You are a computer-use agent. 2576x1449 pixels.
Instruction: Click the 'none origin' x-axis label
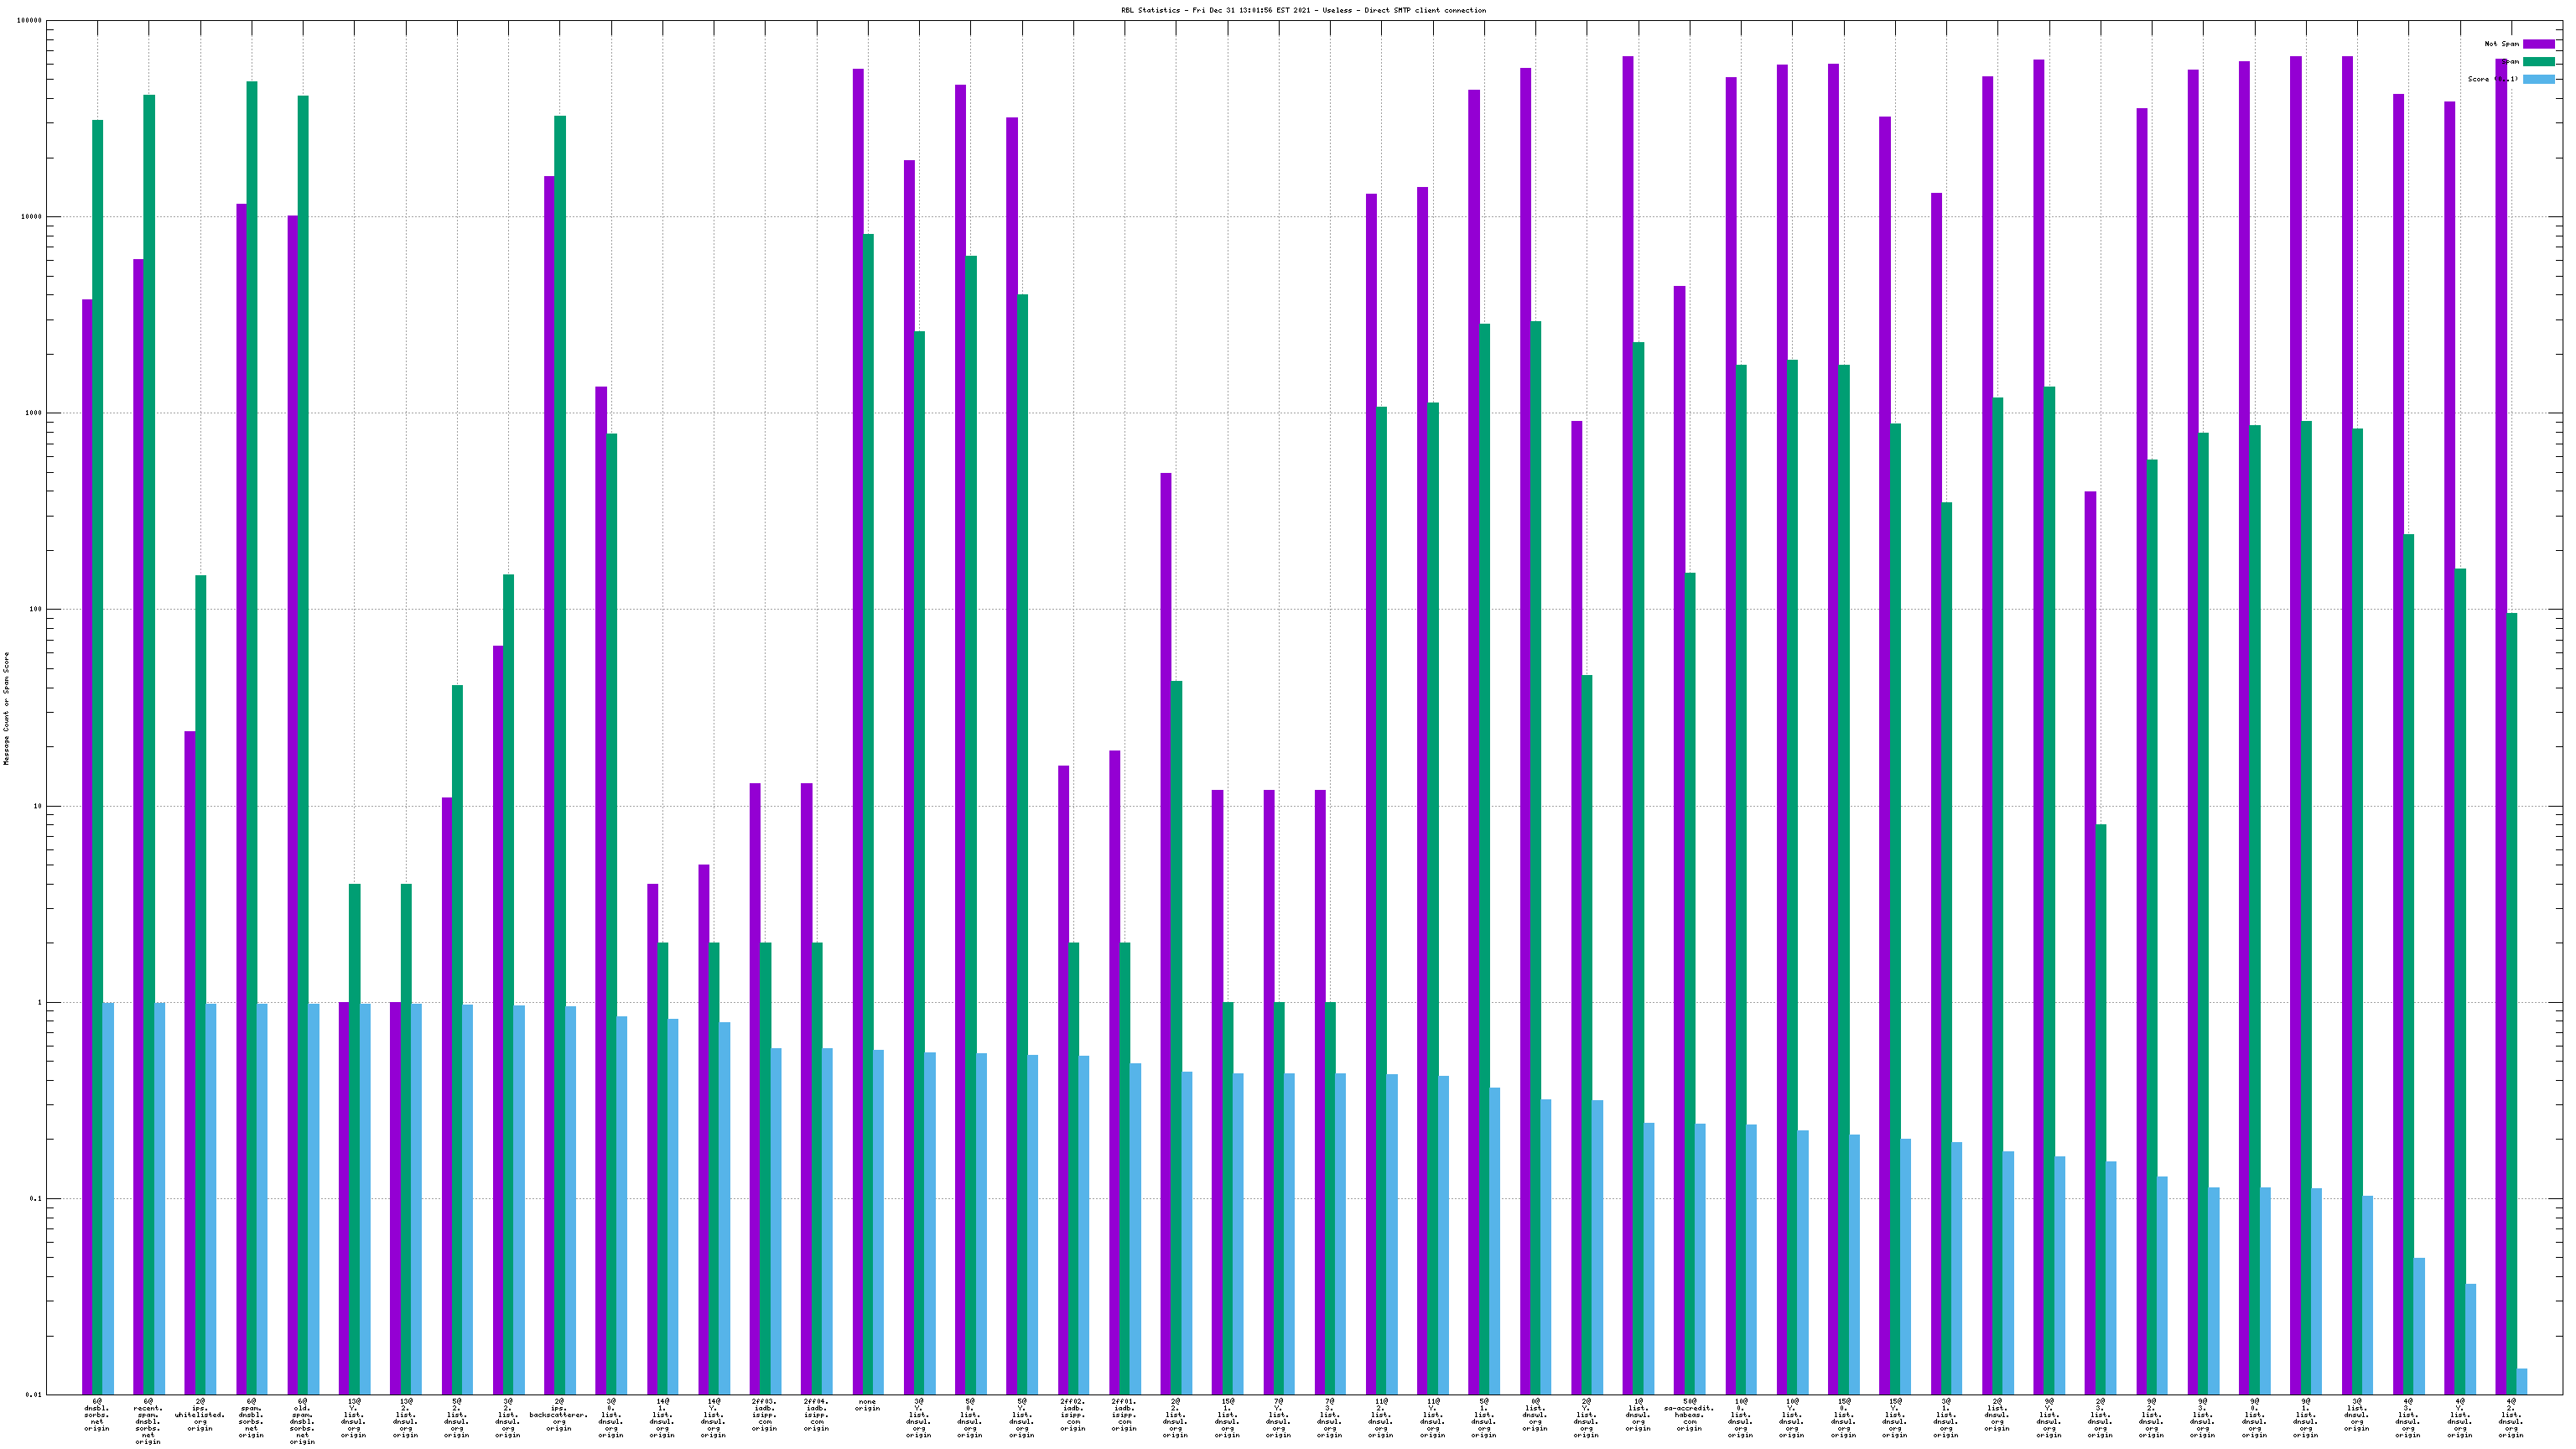coord(867,1405)
